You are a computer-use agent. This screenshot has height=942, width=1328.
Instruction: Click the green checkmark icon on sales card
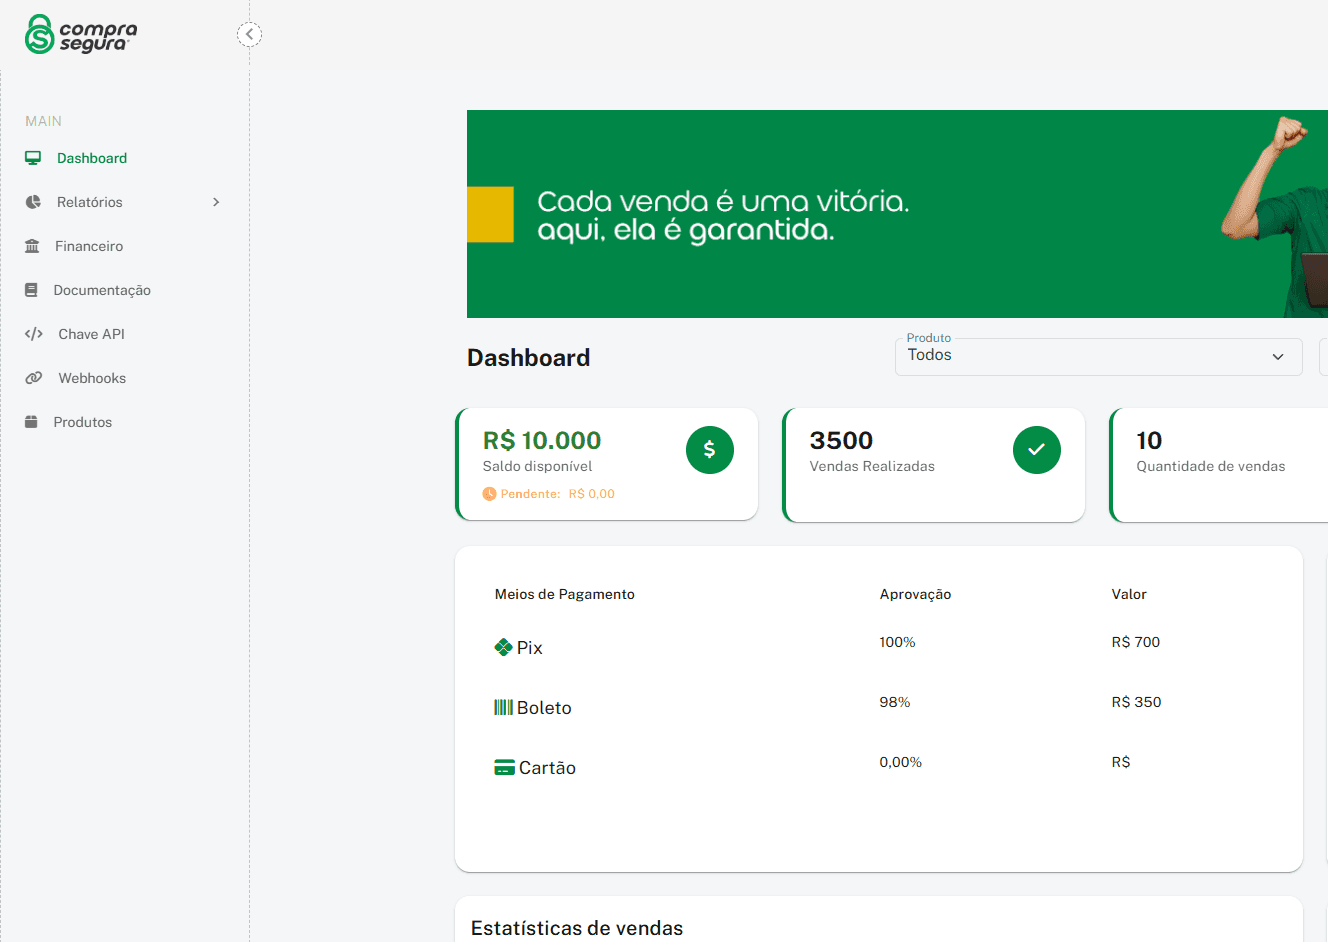click(1036, 450)
